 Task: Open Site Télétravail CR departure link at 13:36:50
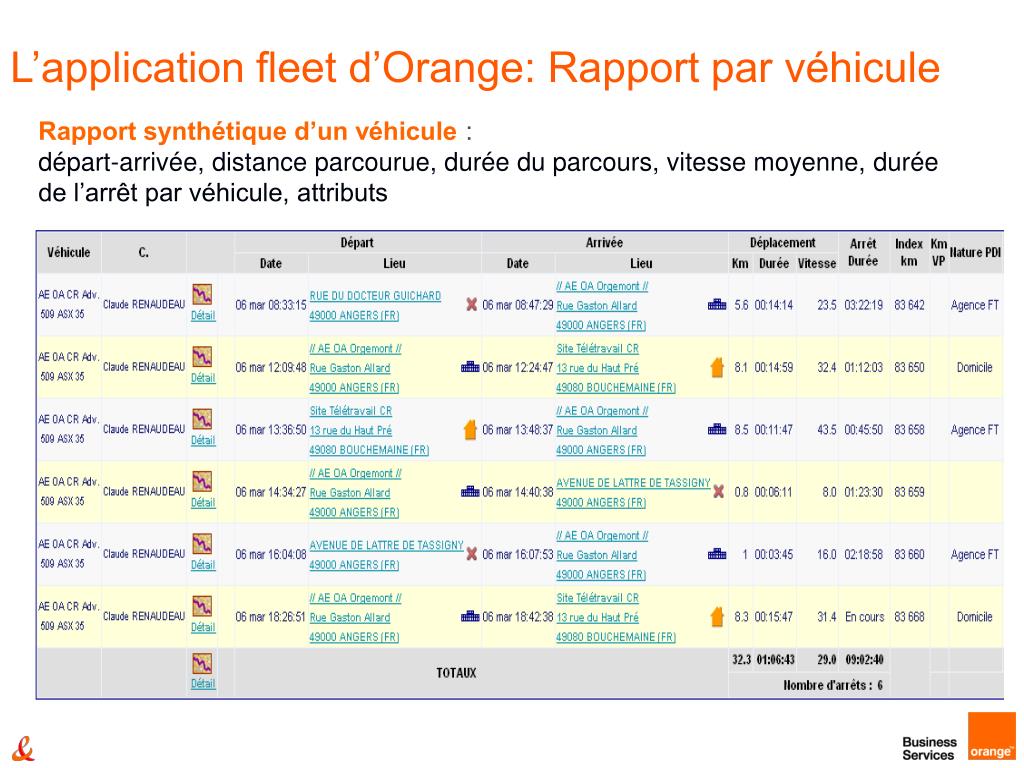coord(351,411)
